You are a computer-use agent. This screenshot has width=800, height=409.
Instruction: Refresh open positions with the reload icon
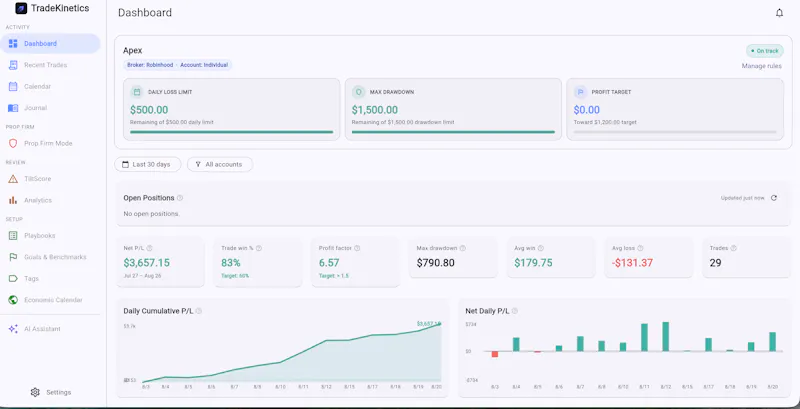[x=774, y=198]
